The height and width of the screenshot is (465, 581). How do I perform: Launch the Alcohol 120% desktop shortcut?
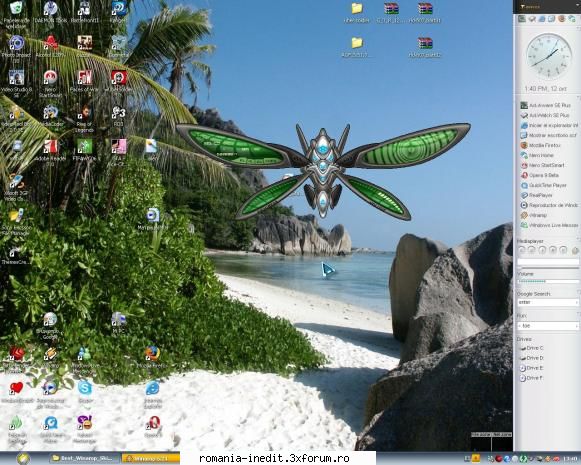click(50, 43)
